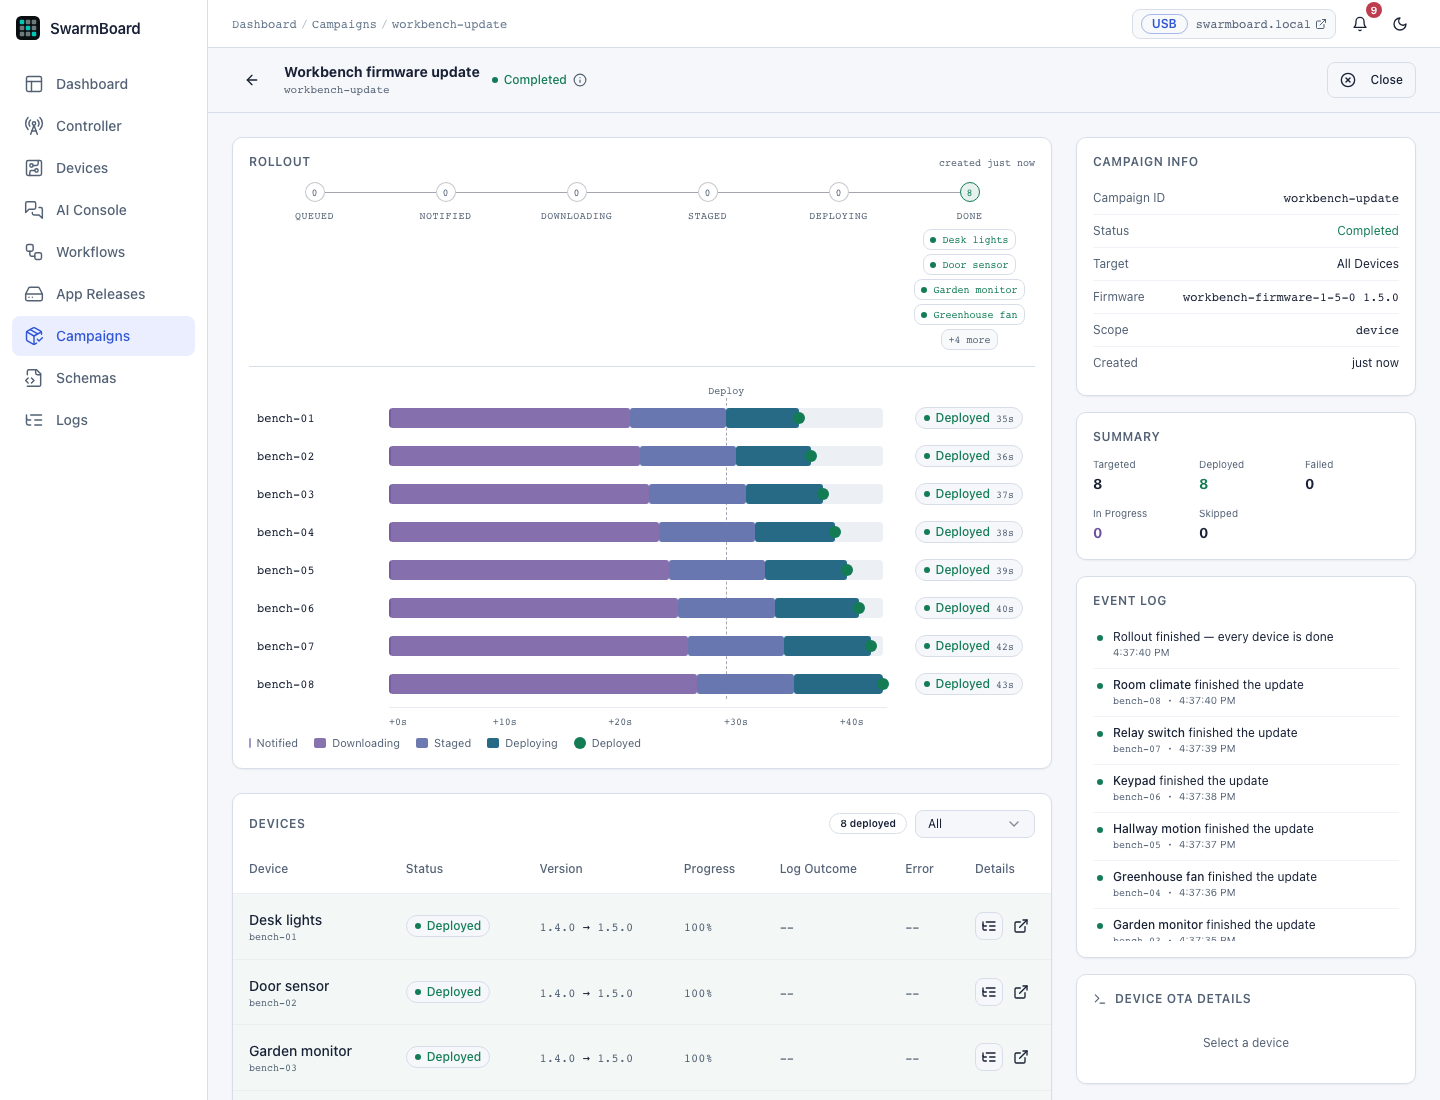Click 'Rollout finished' event log entry
Screen dimensions: 1440x1100
click(1246, 644)
